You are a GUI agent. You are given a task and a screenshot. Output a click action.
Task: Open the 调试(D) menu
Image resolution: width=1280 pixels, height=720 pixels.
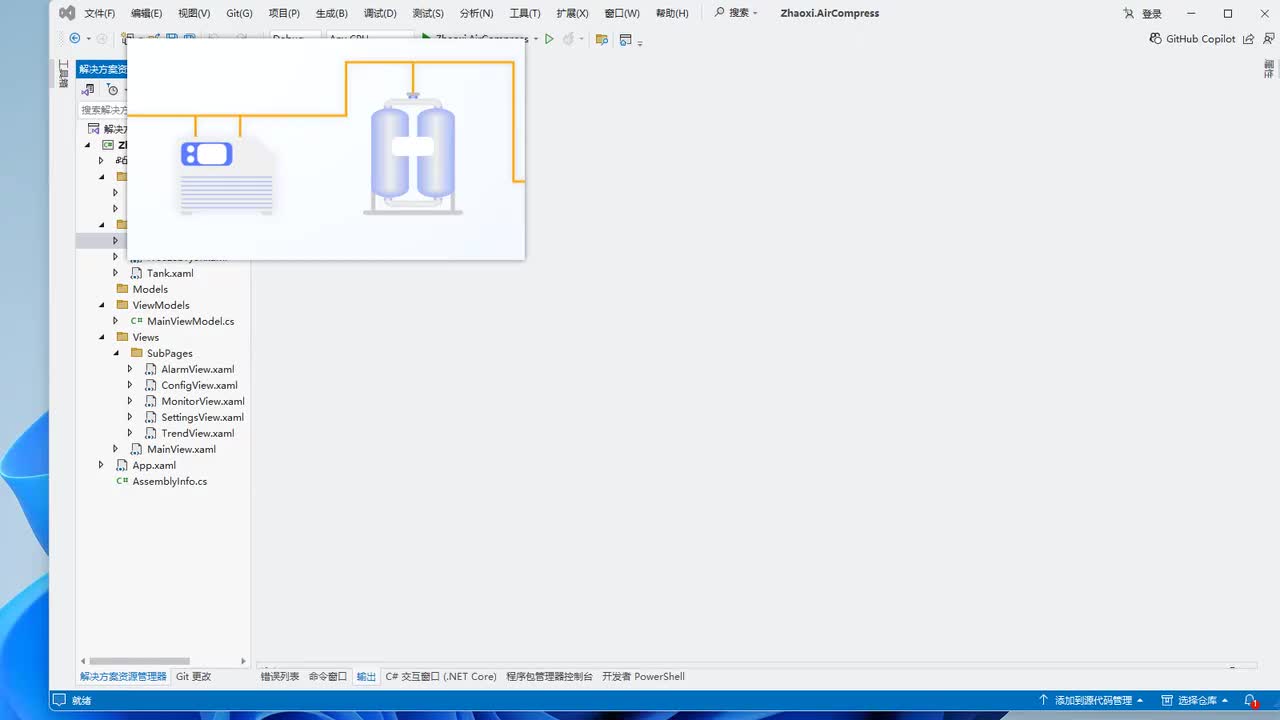click(x=380, y=14)
